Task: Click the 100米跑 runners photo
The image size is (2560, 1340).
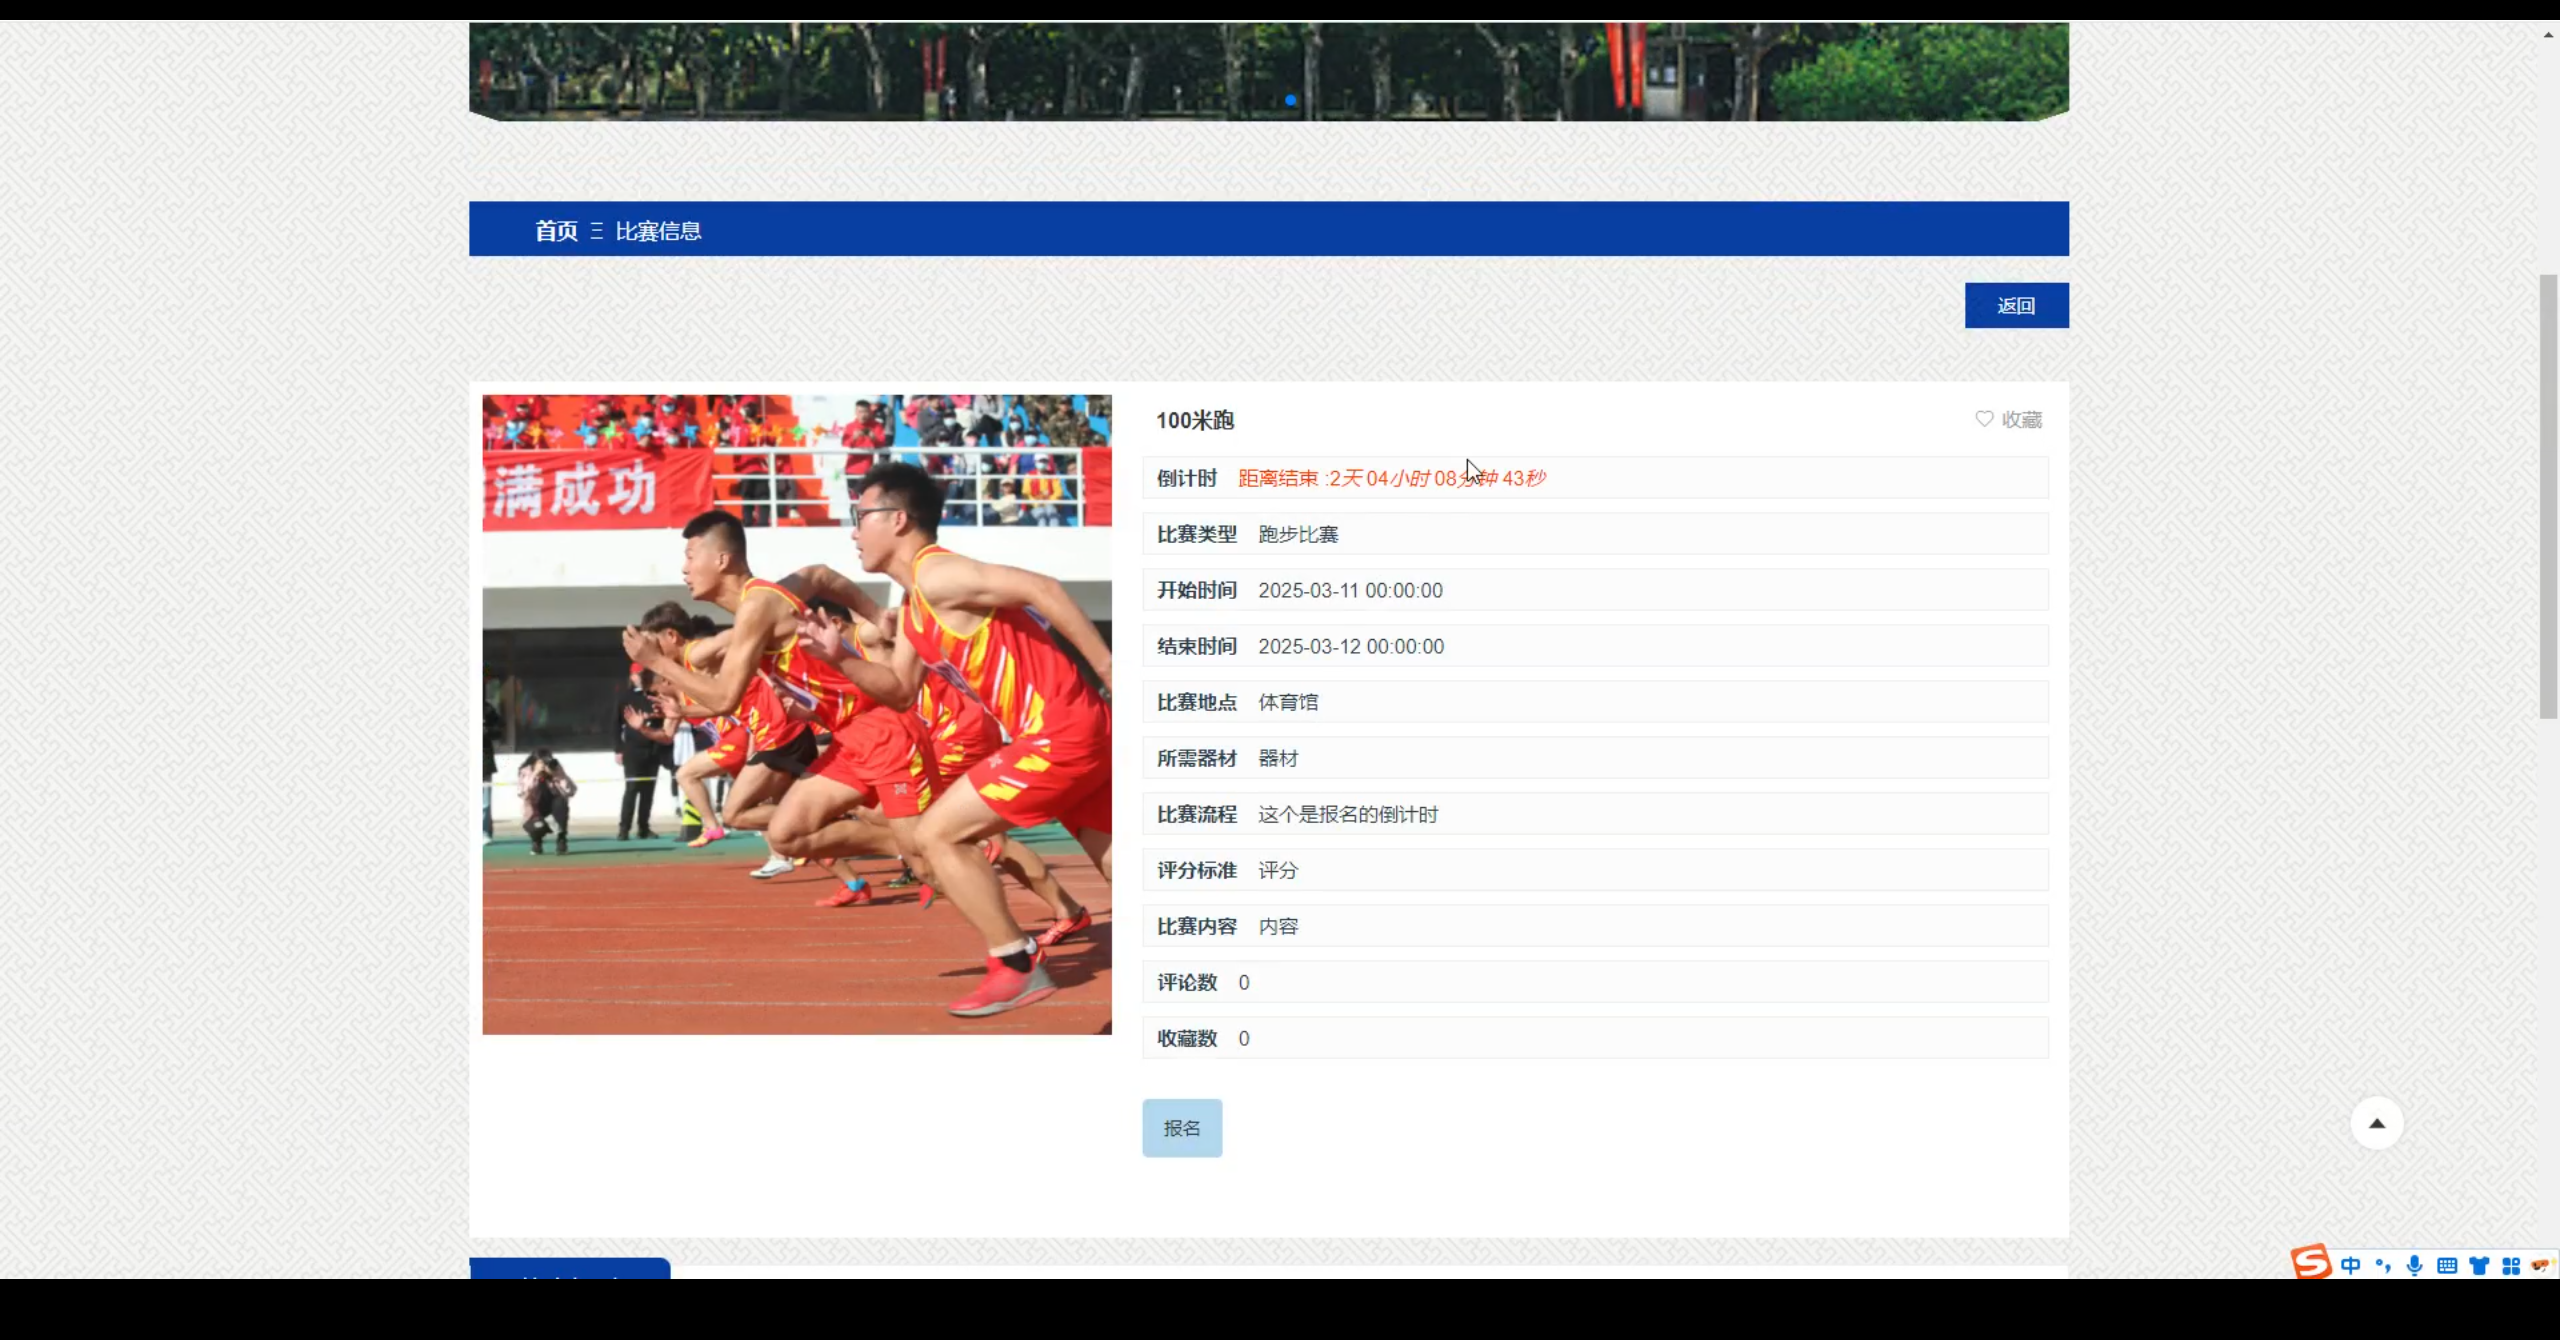Action: 797,714
